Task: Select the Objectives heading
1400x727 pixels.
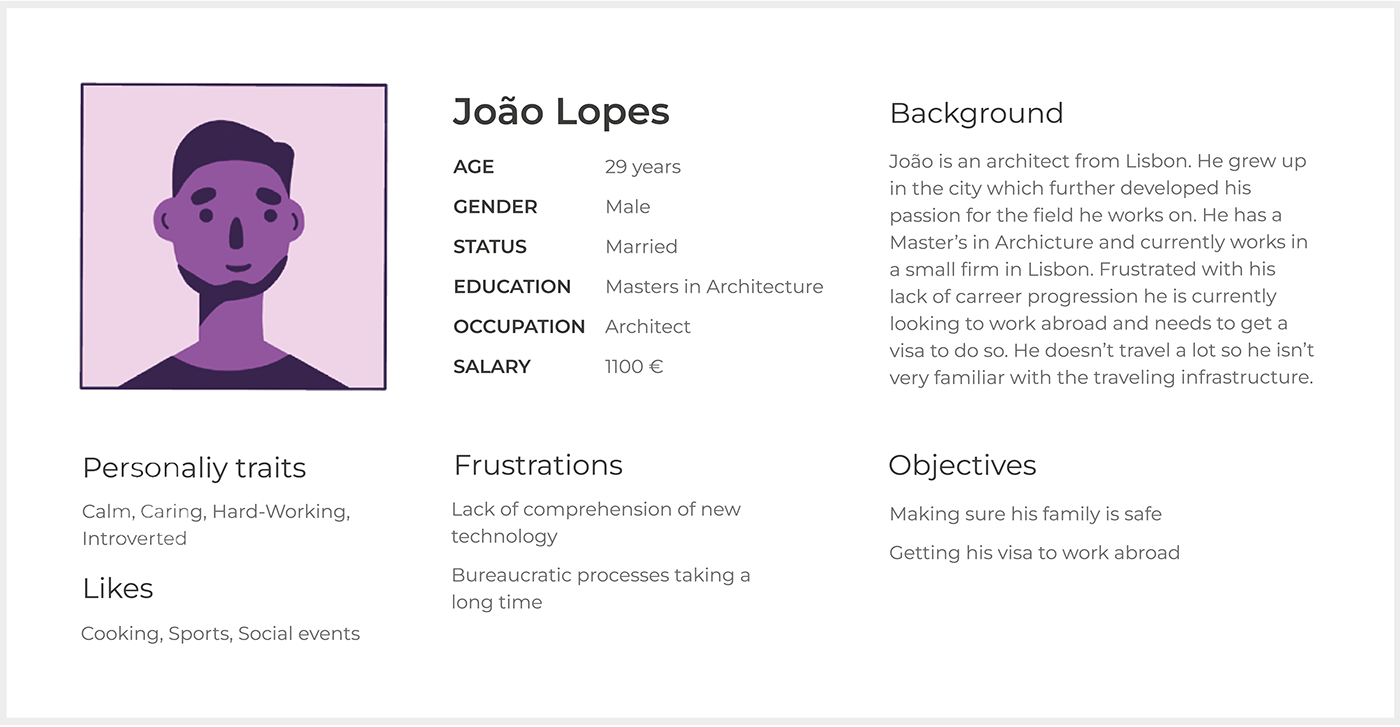Action: [962, 466]
